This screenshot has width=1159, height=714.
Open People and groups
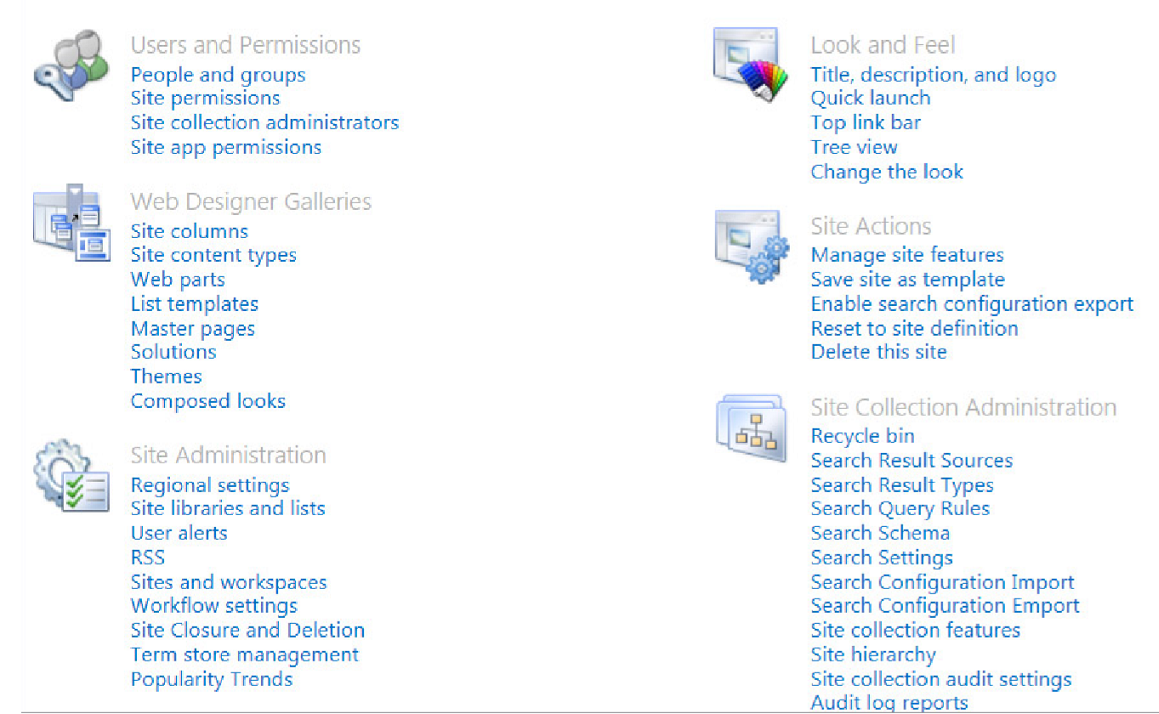point(217,74)
